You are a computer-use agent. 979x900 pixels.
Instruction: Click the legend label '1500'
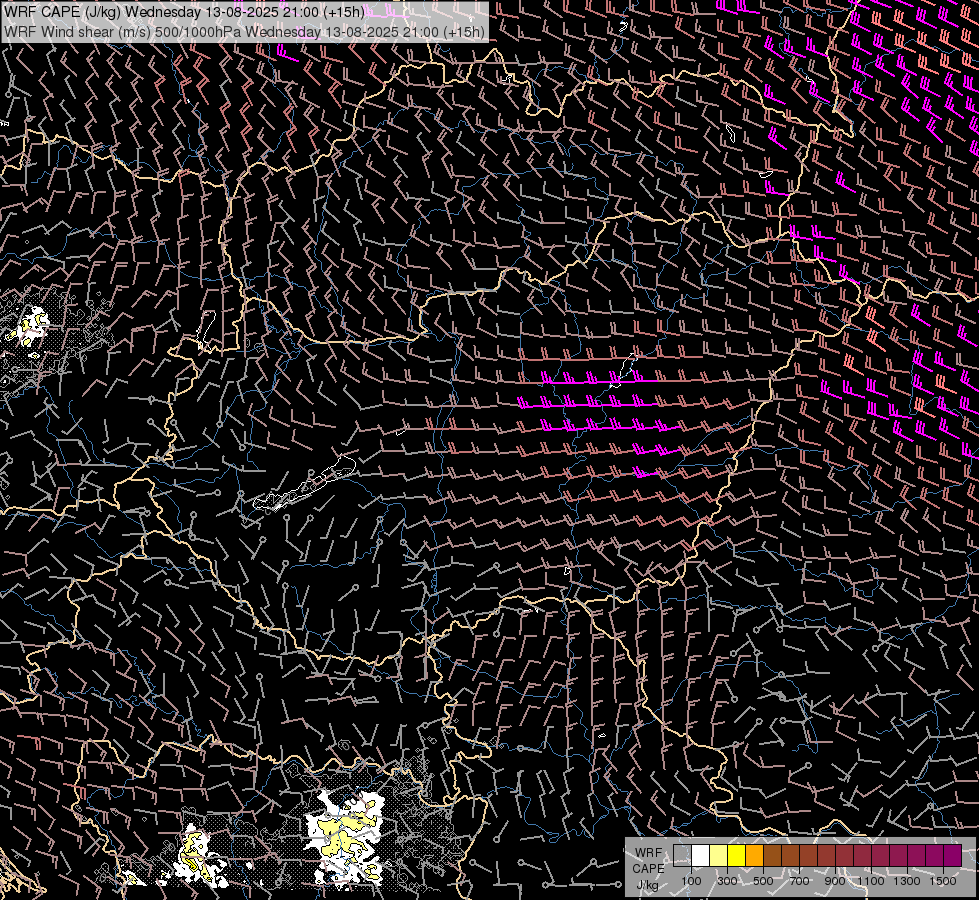(x=943, y=881)
